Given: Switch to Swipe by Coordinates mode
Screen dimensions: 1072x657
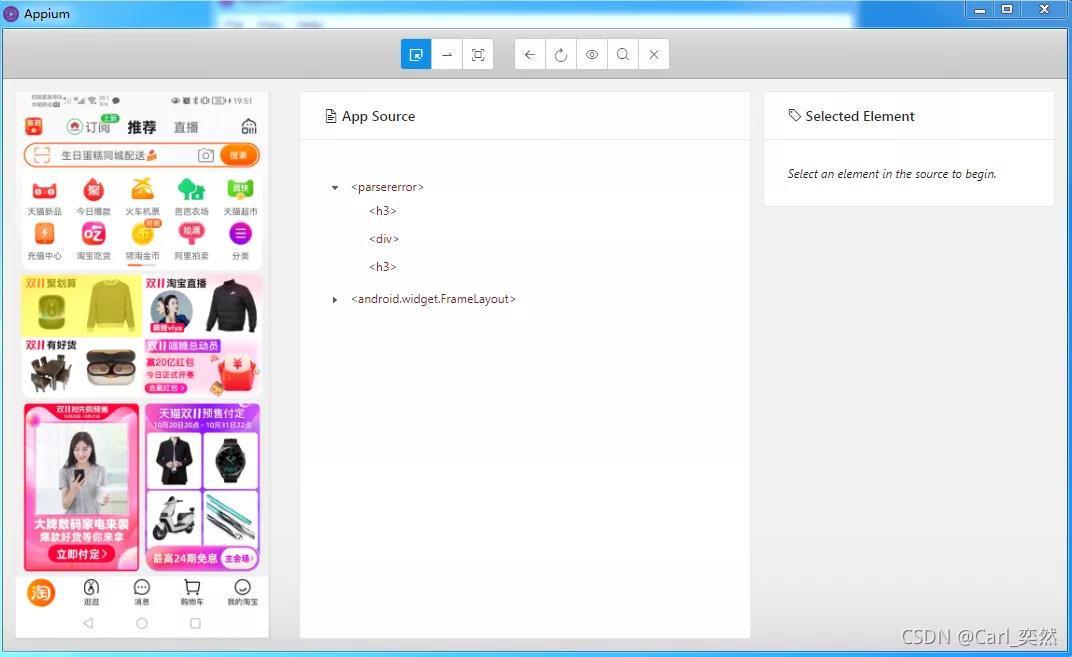Looking at the screenshot, I should [447, 55].
